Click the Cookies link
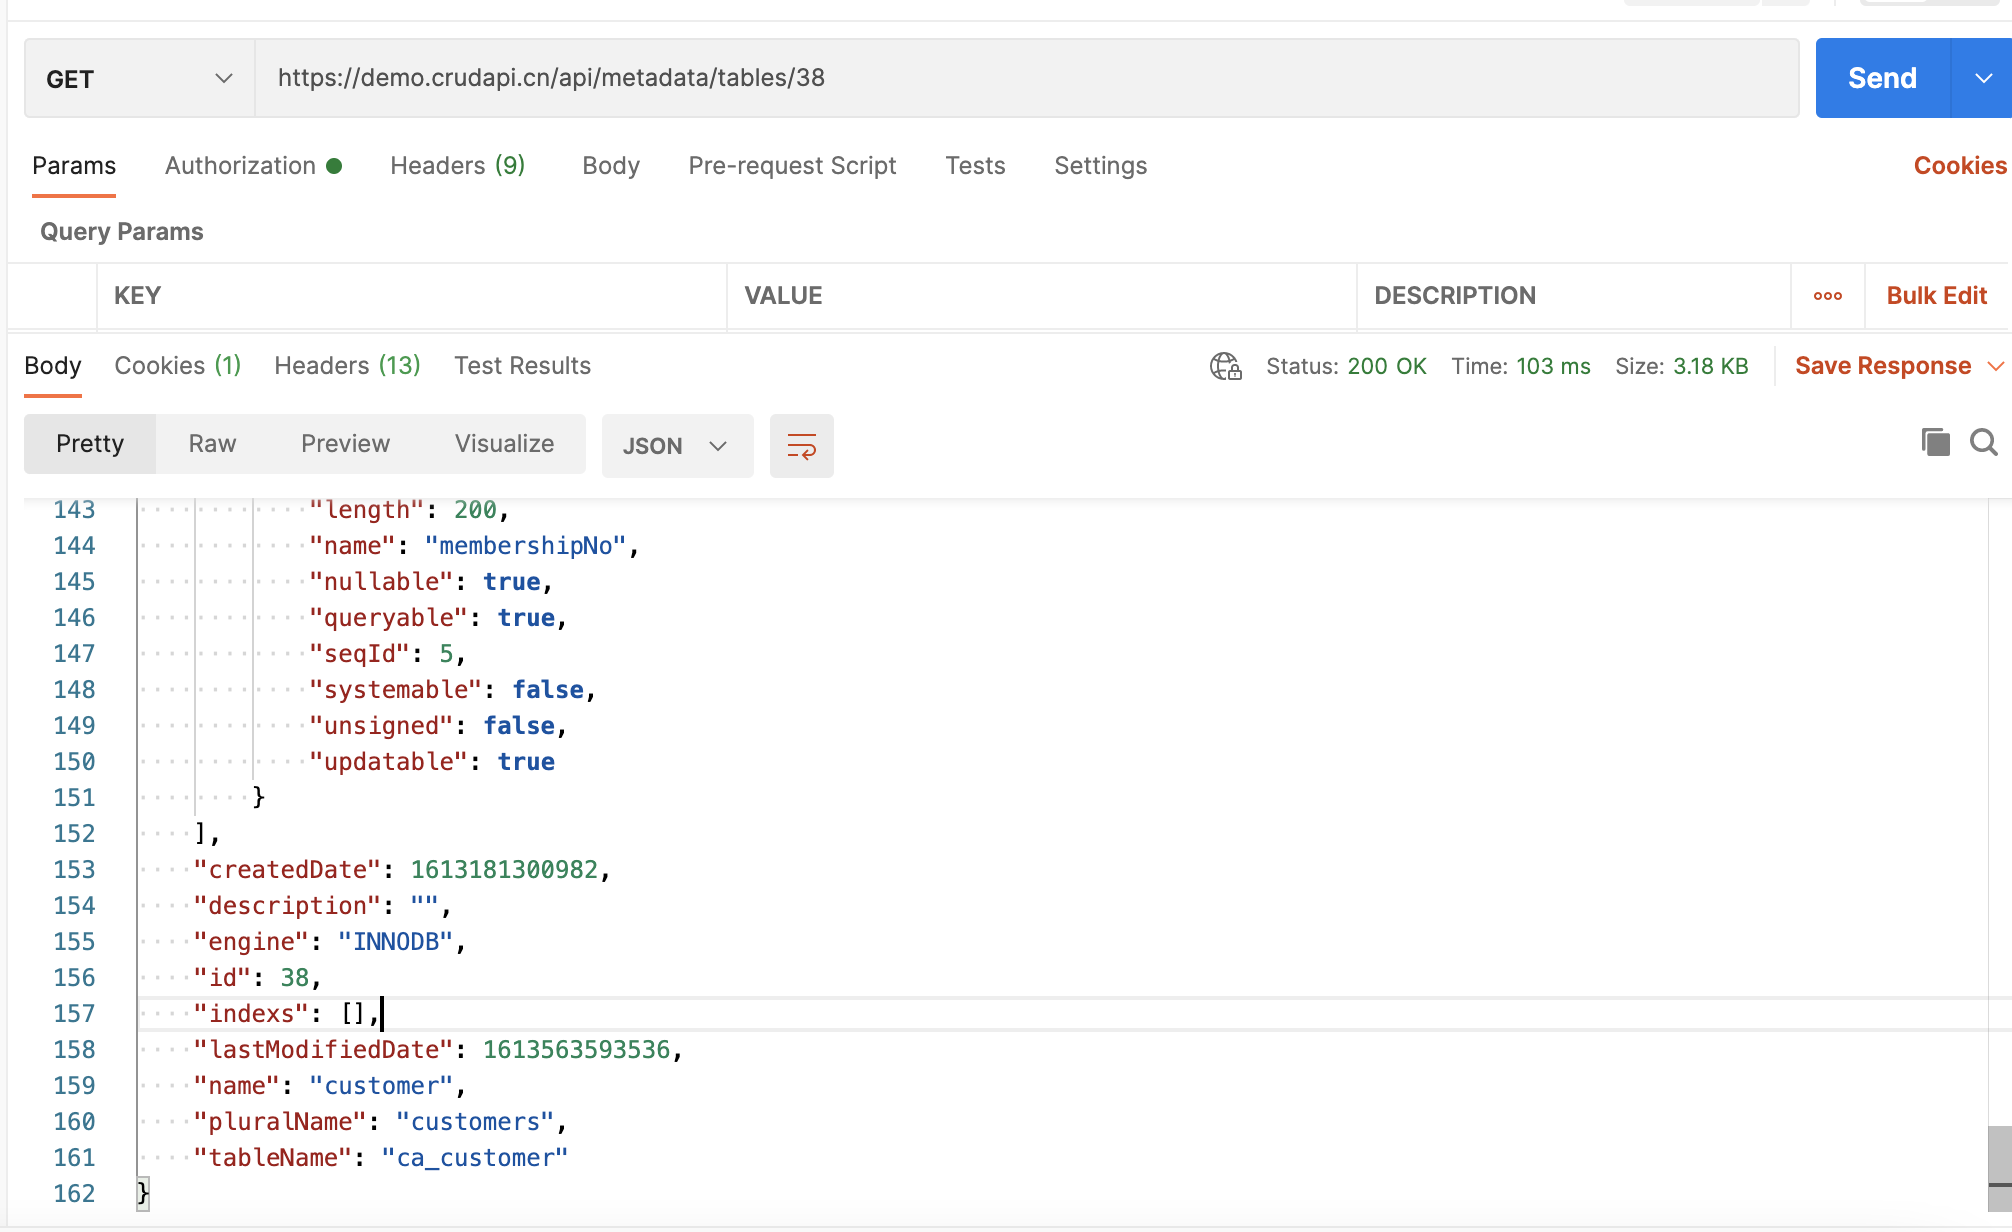Image resolution: width=2012 pixels, height=1232 pixels. pos(1959,166)
